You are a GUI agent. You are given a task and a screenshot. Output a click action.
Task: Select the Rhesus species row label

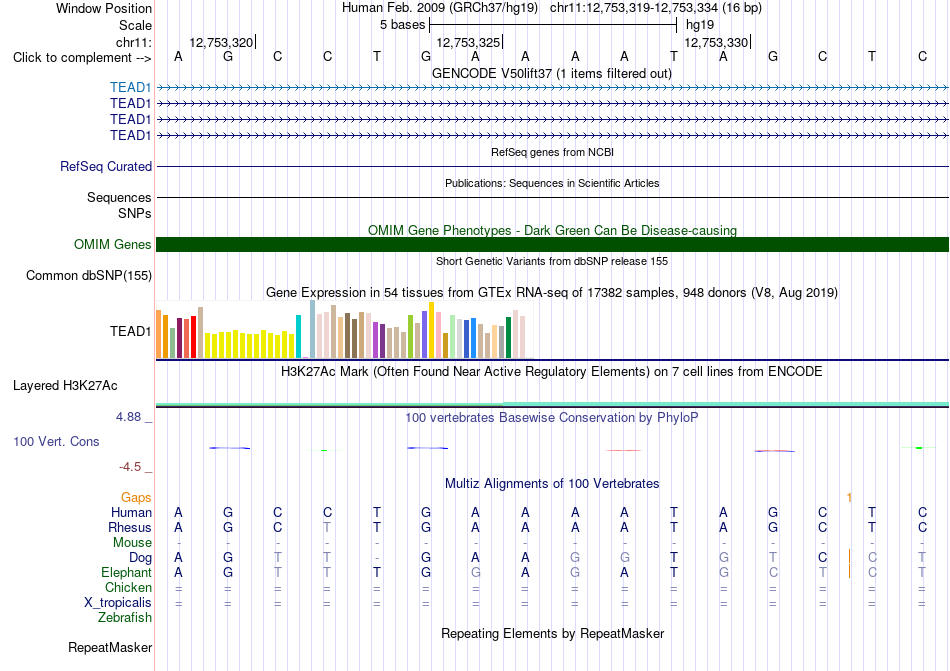130,527
